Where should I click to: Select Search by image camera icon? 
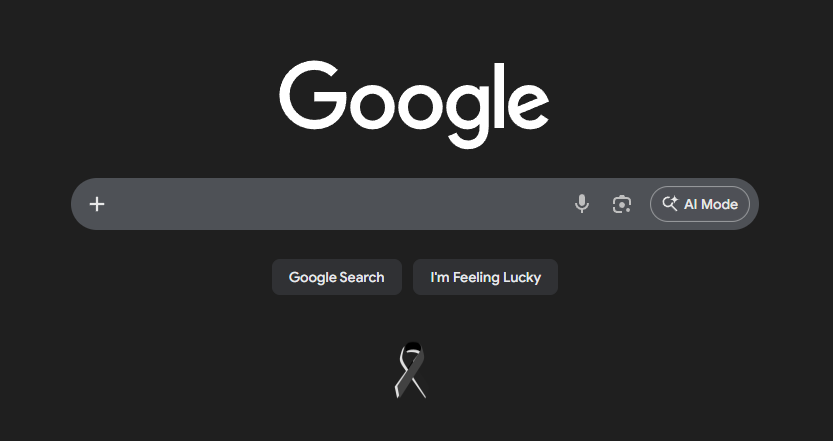pyautogui.click(x=622, y=204)
